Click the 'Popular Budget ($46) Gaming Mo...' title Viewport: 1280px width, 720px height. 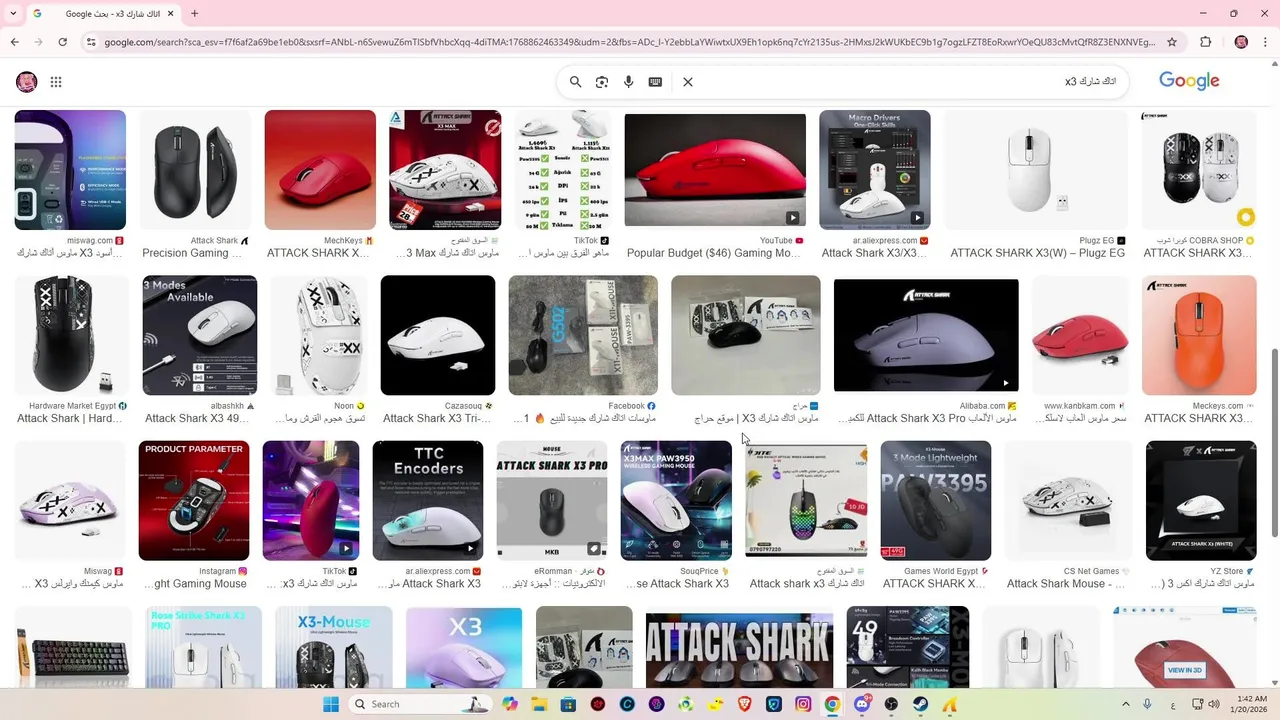(x=714, y=253)
